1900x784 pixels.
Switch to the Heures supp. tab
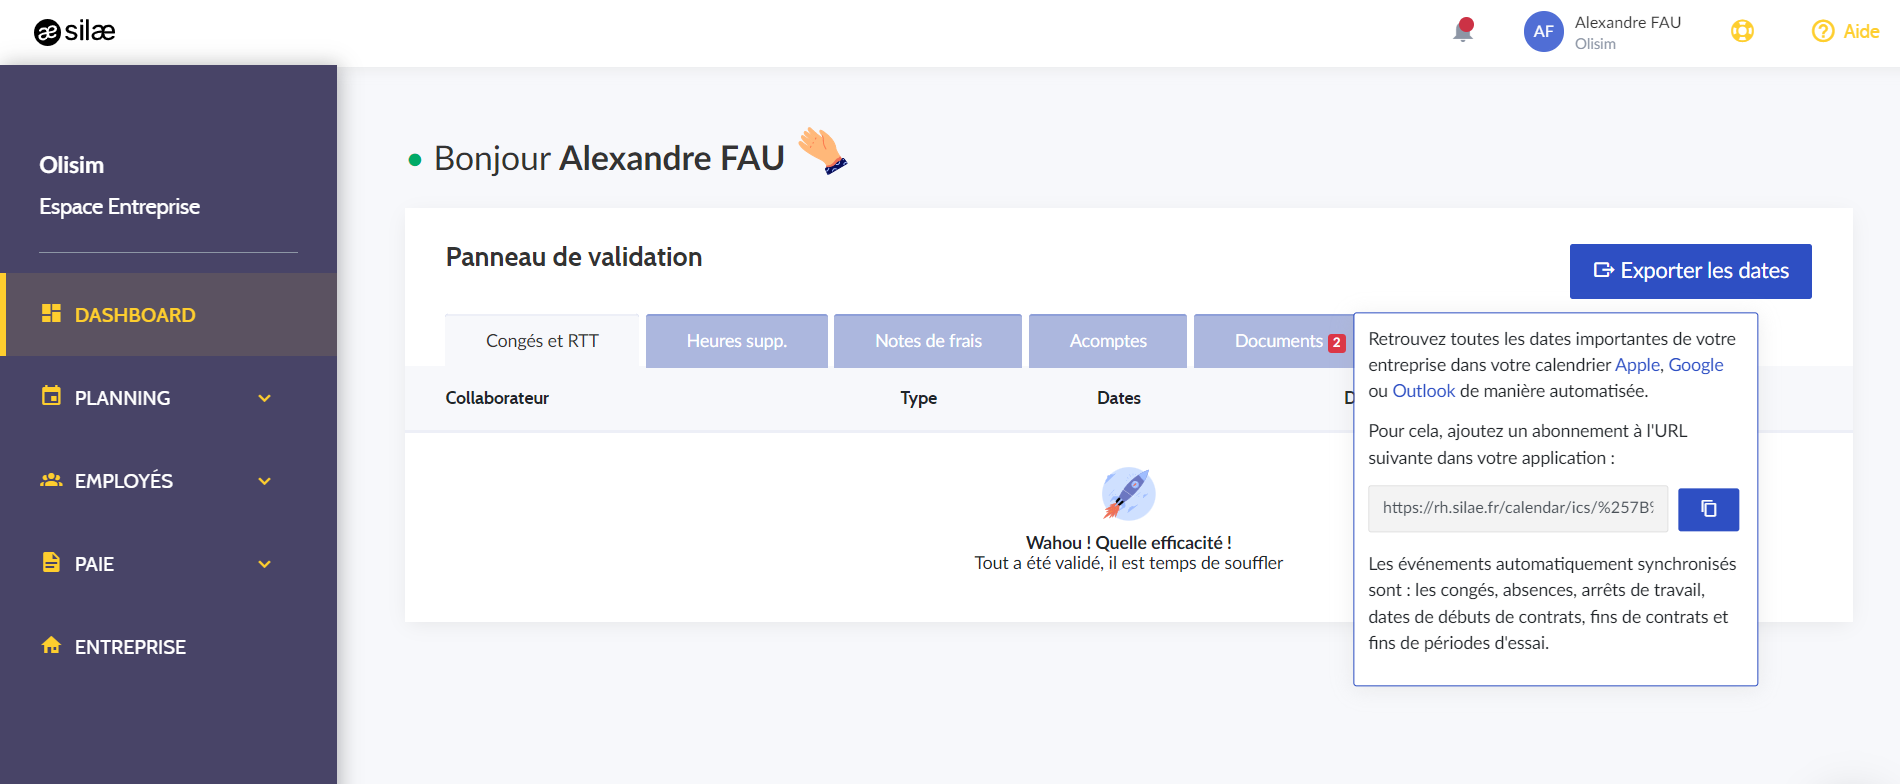click(x=737, y=341)
